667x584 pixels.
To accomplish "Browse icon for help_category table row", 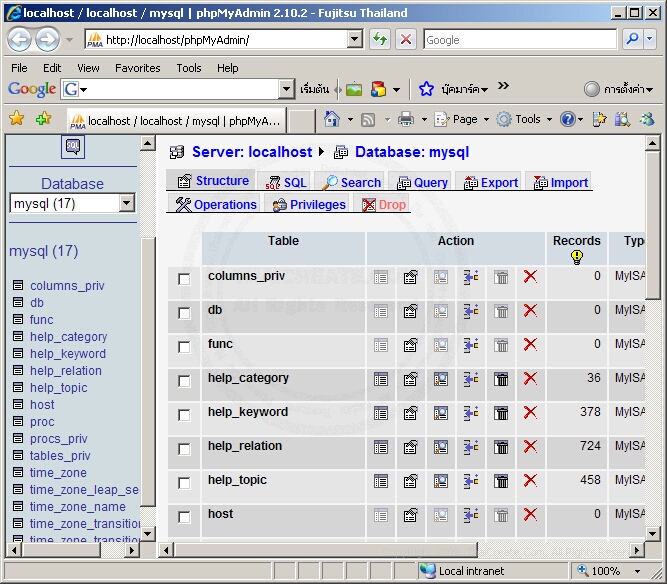I will 381,379.
